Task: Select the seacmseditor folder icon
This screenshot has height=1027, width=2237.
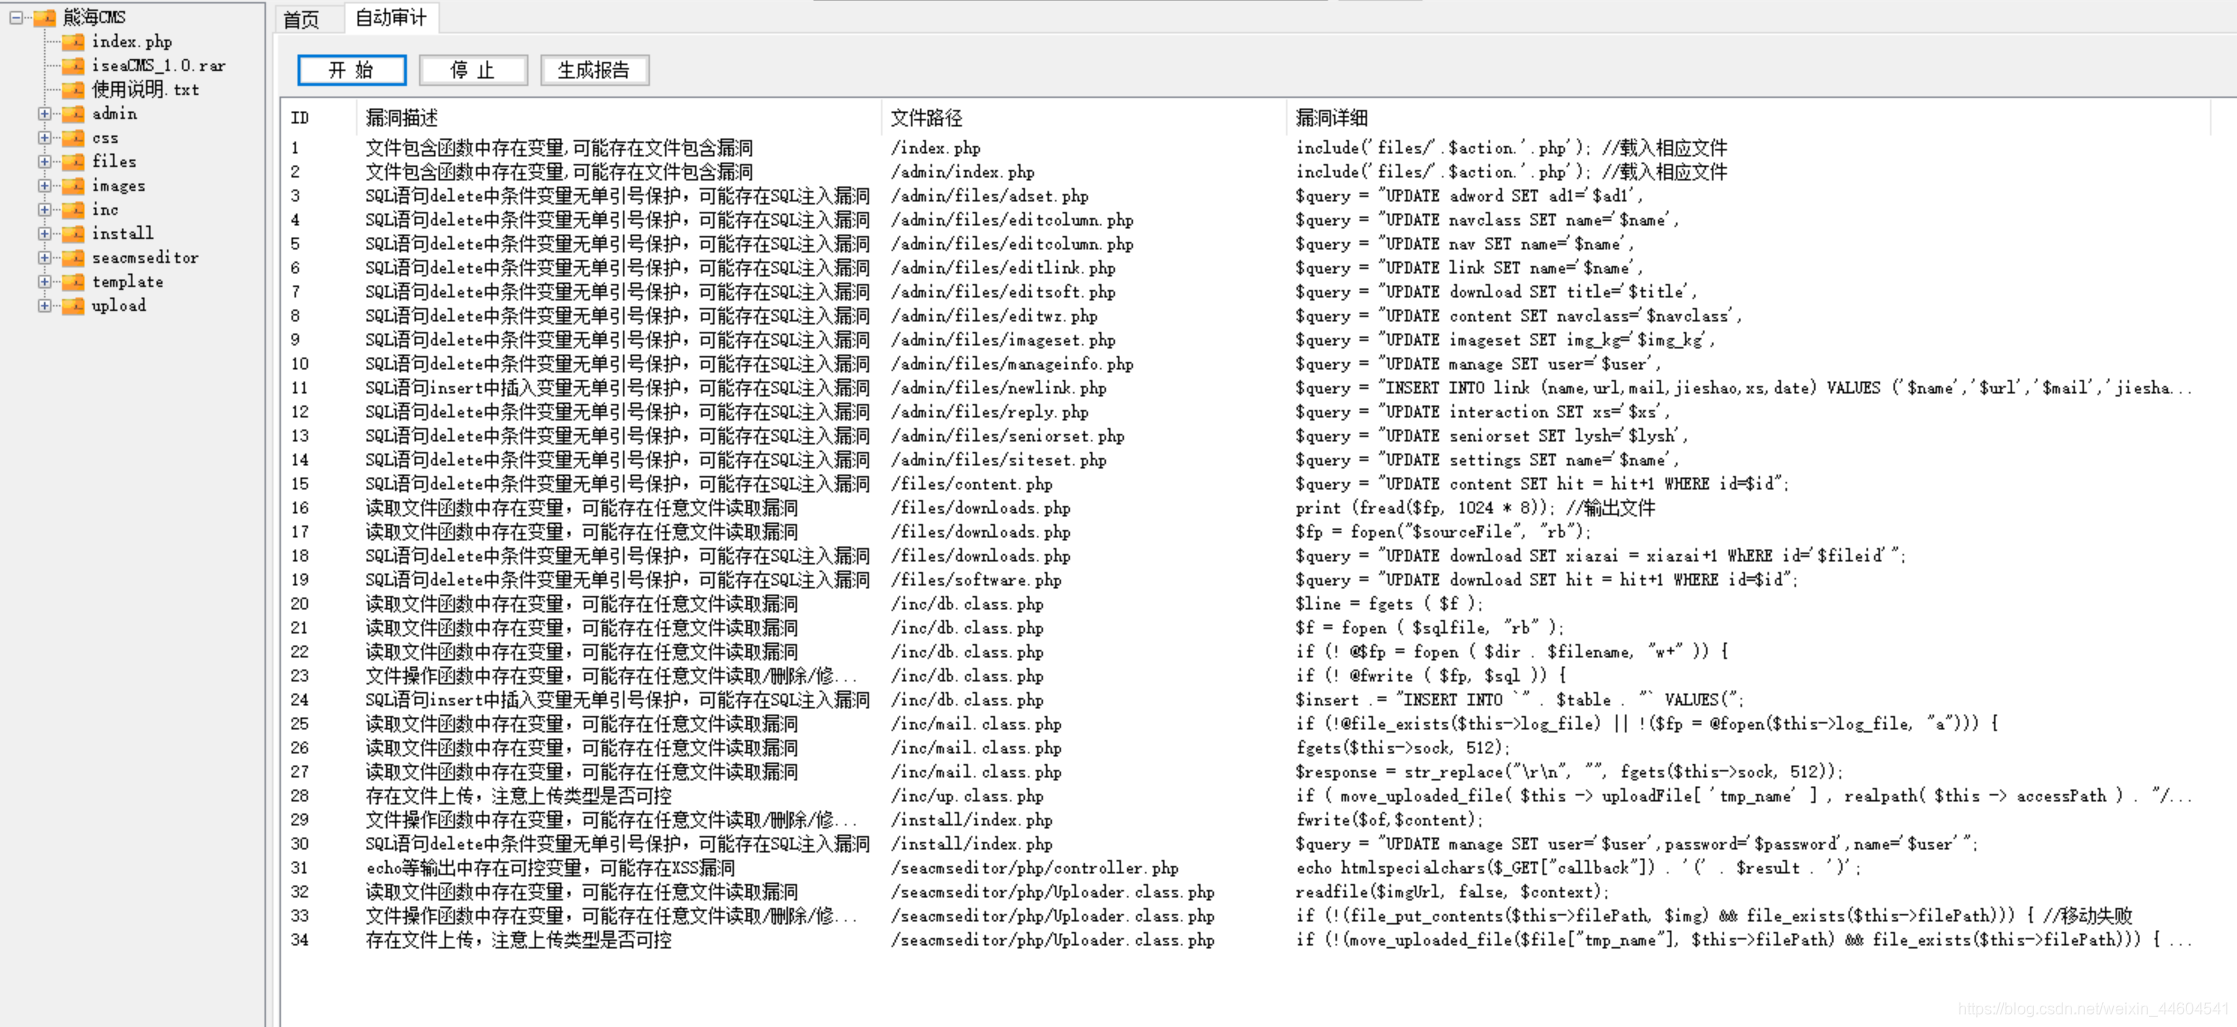Action: [74, 257]
